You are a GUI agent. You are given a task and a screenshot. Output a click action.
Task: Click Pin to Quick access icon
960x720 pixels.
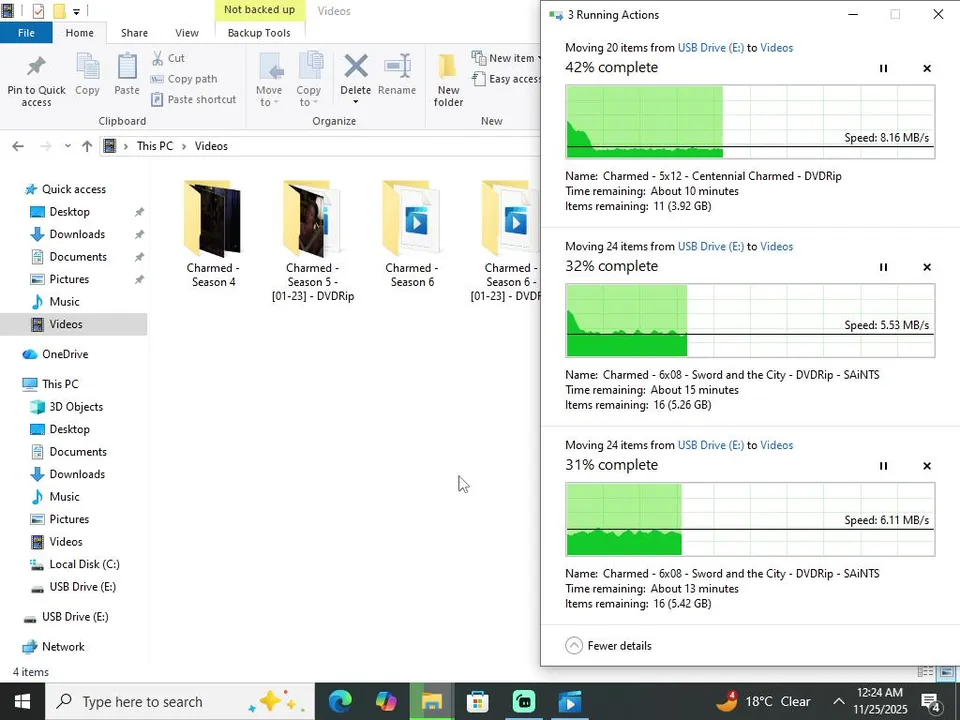(x=36, y=67)
